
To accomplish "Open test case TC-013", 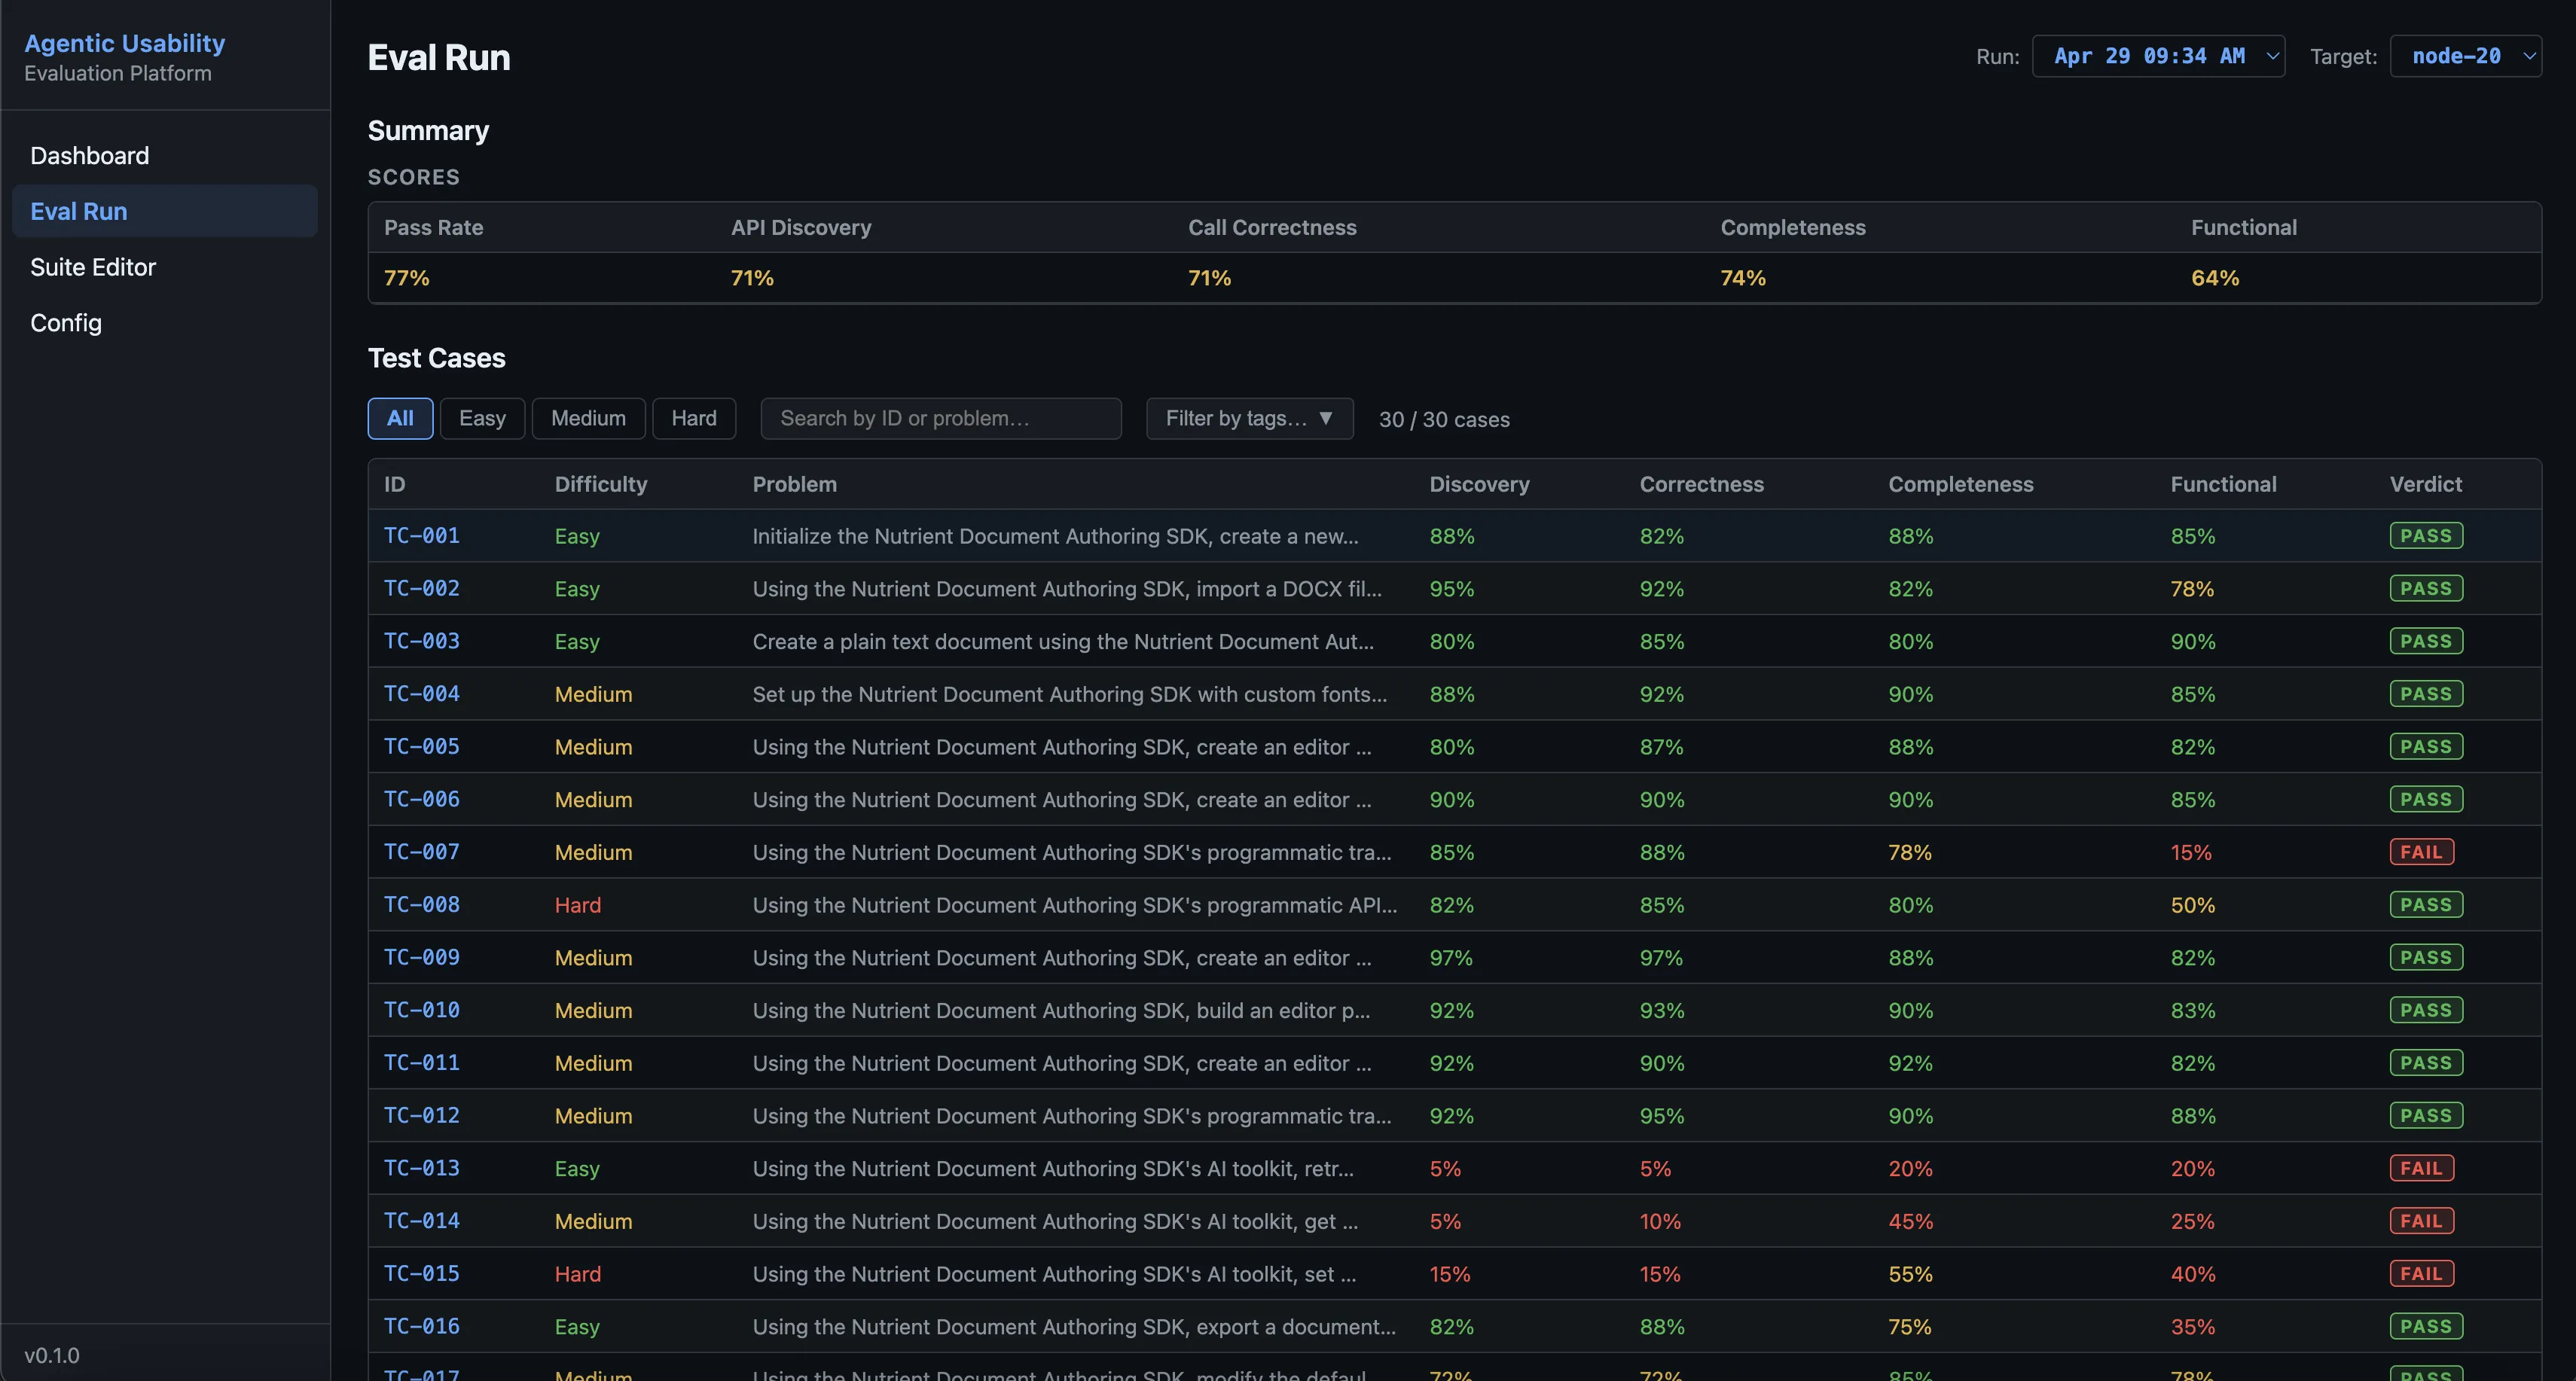I will coord(422,1168).
